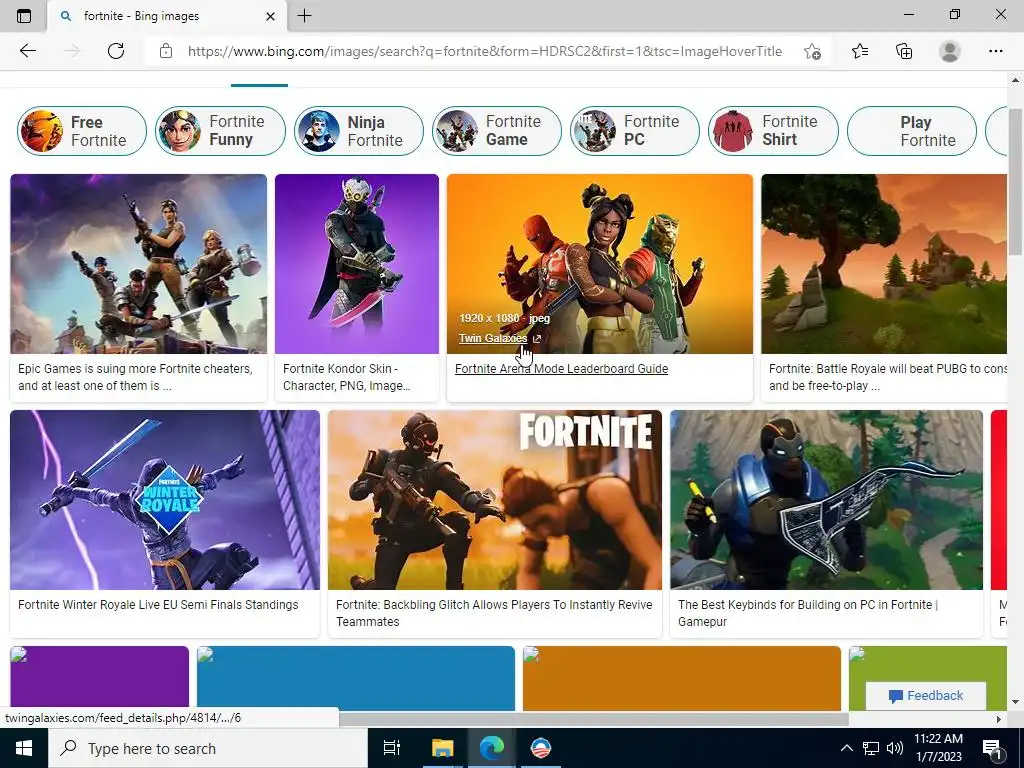Screen dimensions: 1024x768
Task: Open the Settings and more ellipsis menu
Action: [x=995, y=51]
